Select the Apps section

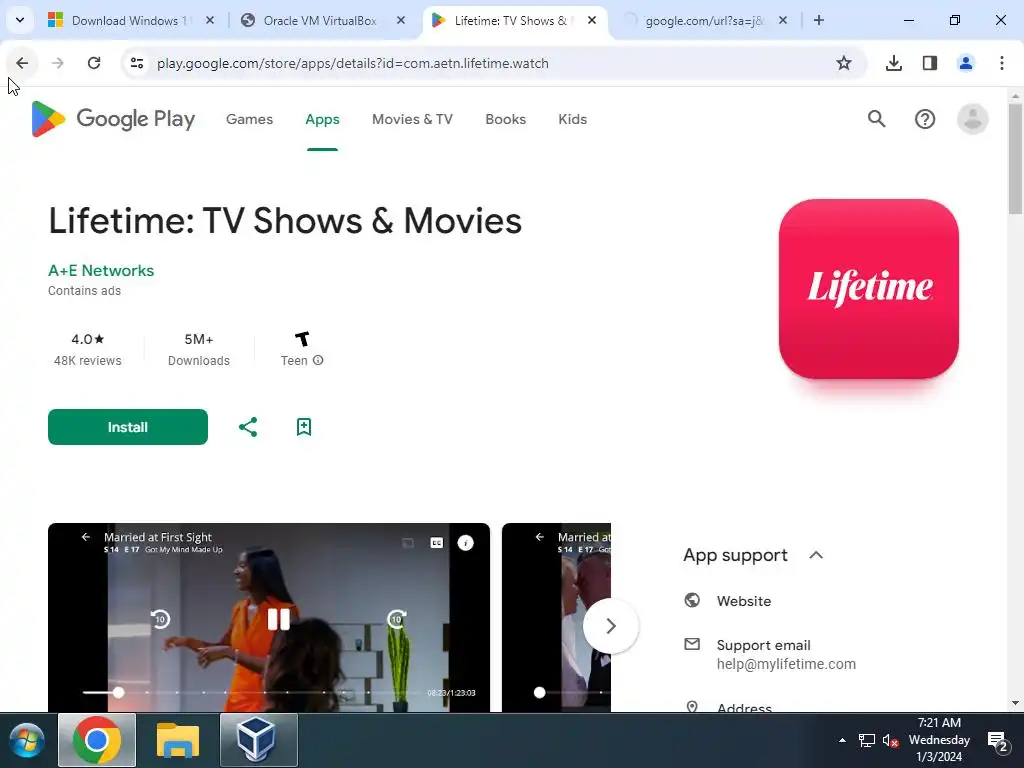tap(323, 120)
